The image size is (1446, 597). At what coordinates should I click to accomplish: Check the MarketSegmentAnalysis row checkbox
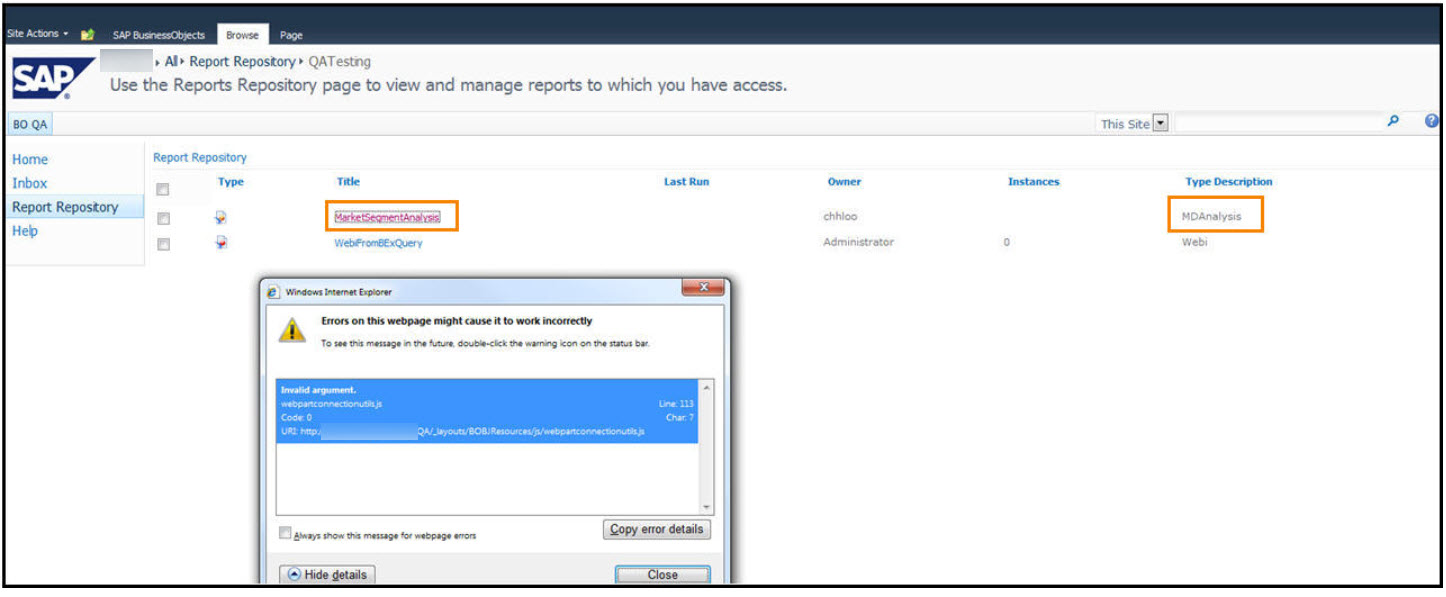click(x=163, y=218)
